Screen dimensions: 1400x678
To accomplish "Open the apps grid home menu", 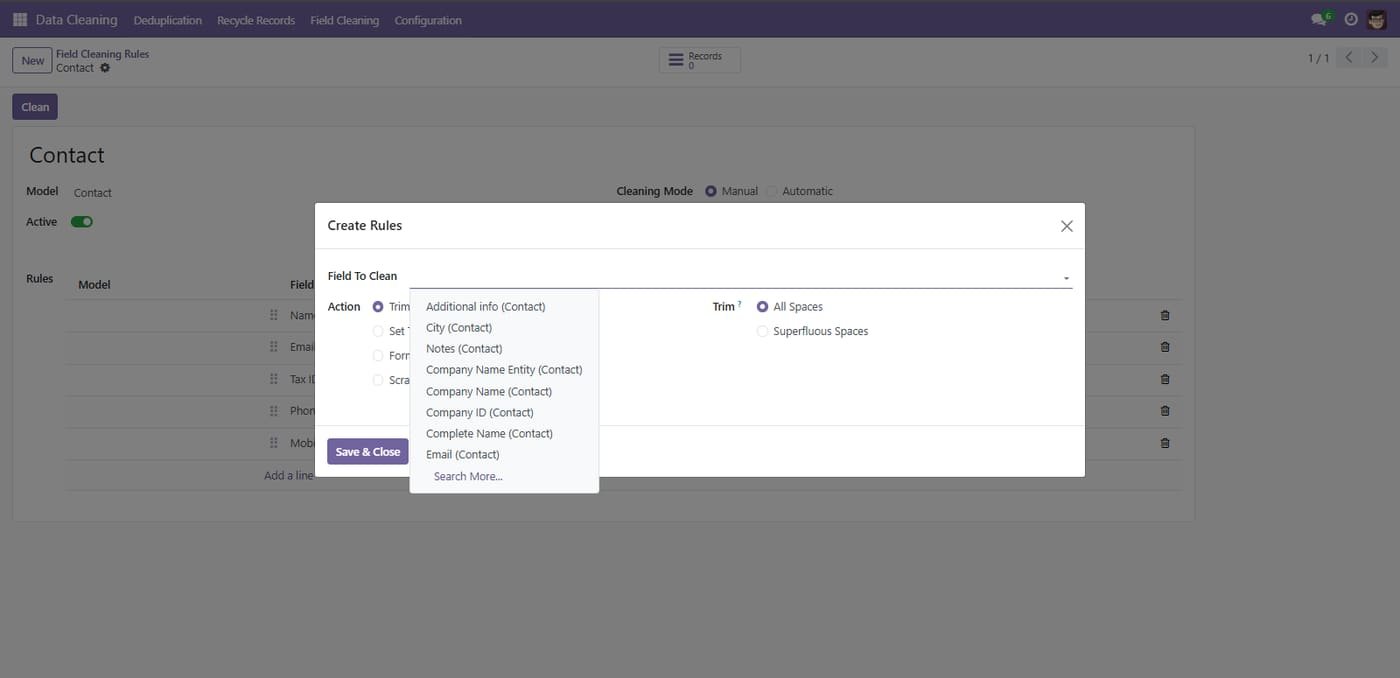I will [20, 19].
